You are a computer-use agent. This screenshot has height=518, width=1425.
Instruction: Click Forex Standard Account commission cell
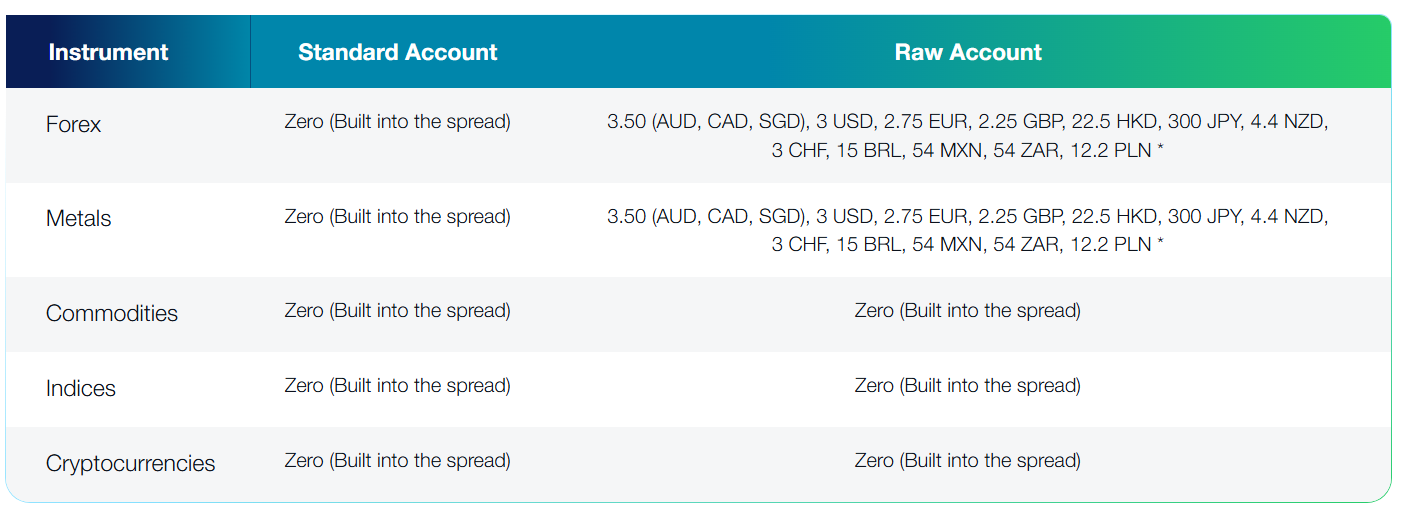click(397, 122)
